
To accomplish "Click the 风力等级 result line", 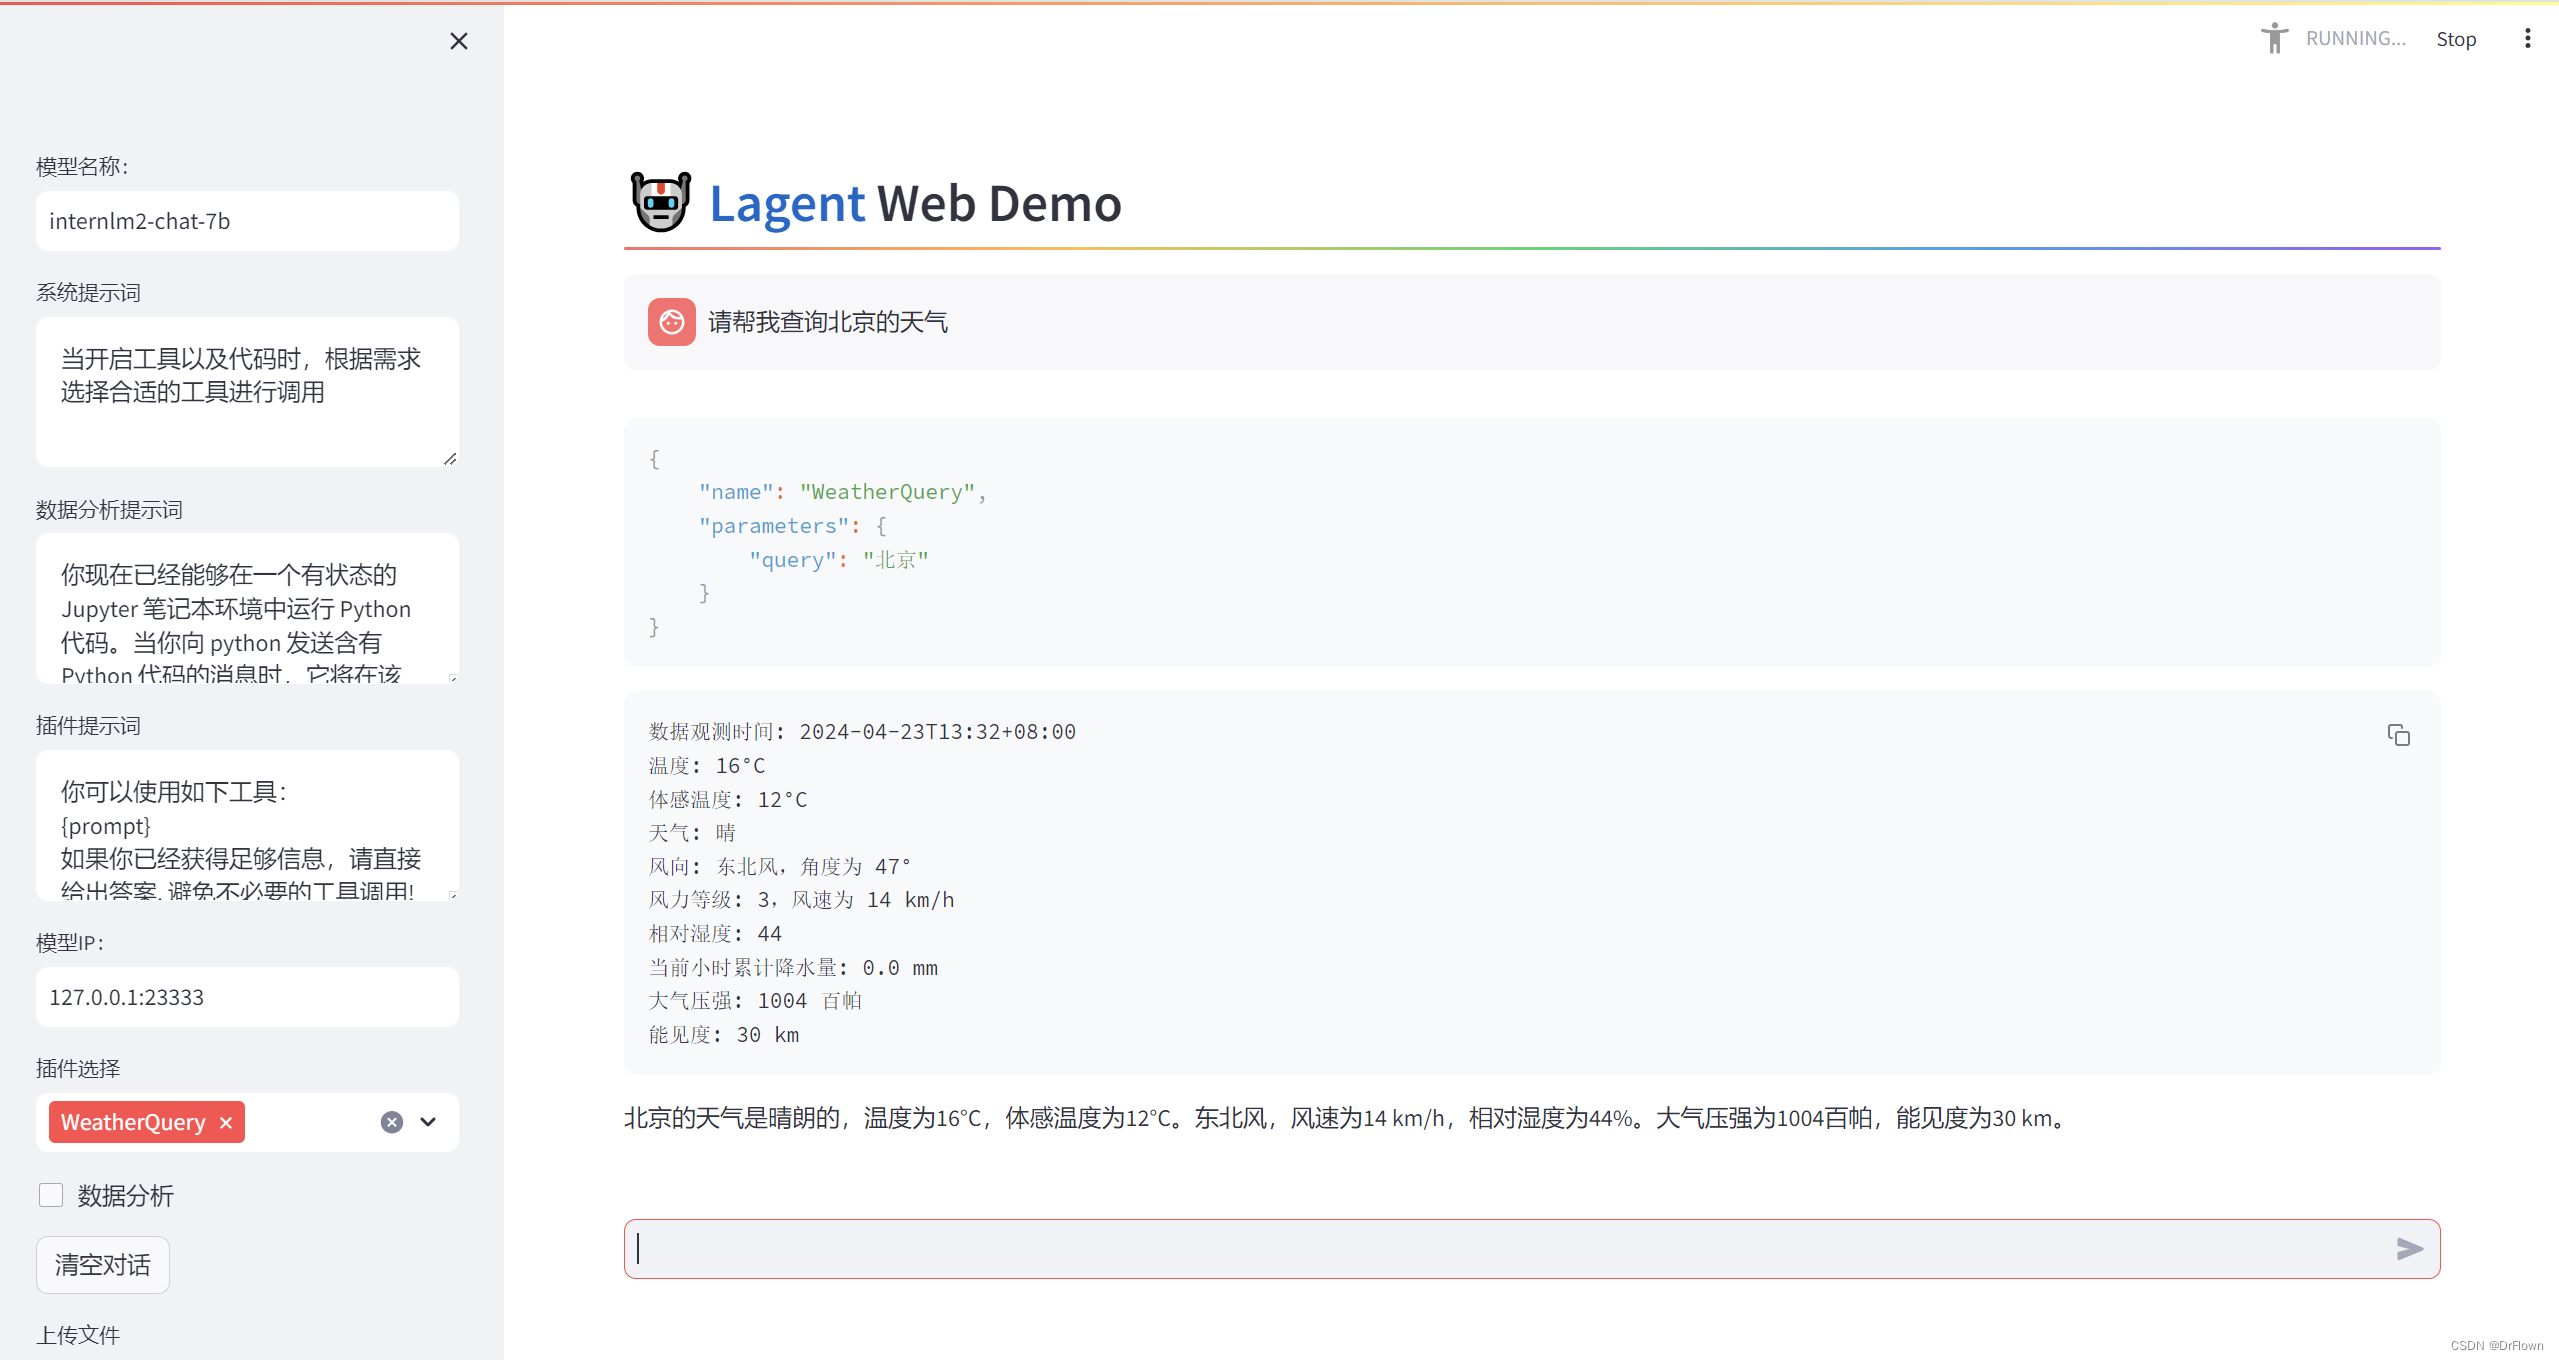I will click(802, 900).
